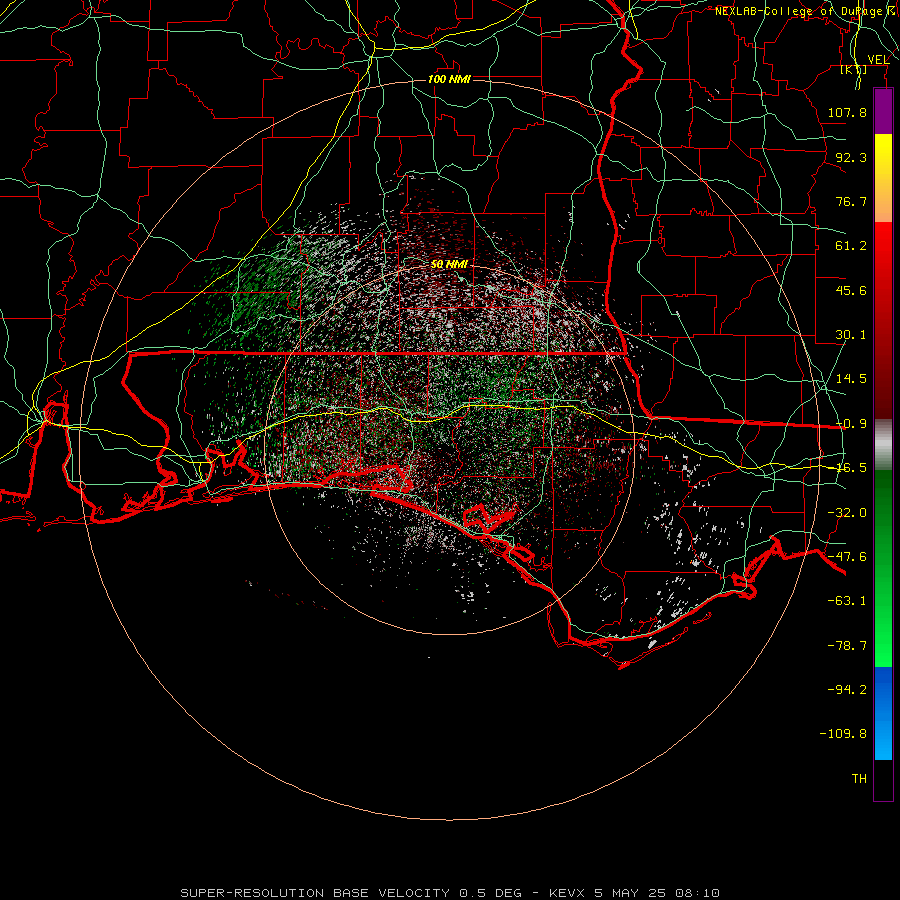Click the 76.7 velocity scale value
The width and height of the screenshot is (900, 900).
(x=851, y=201)
